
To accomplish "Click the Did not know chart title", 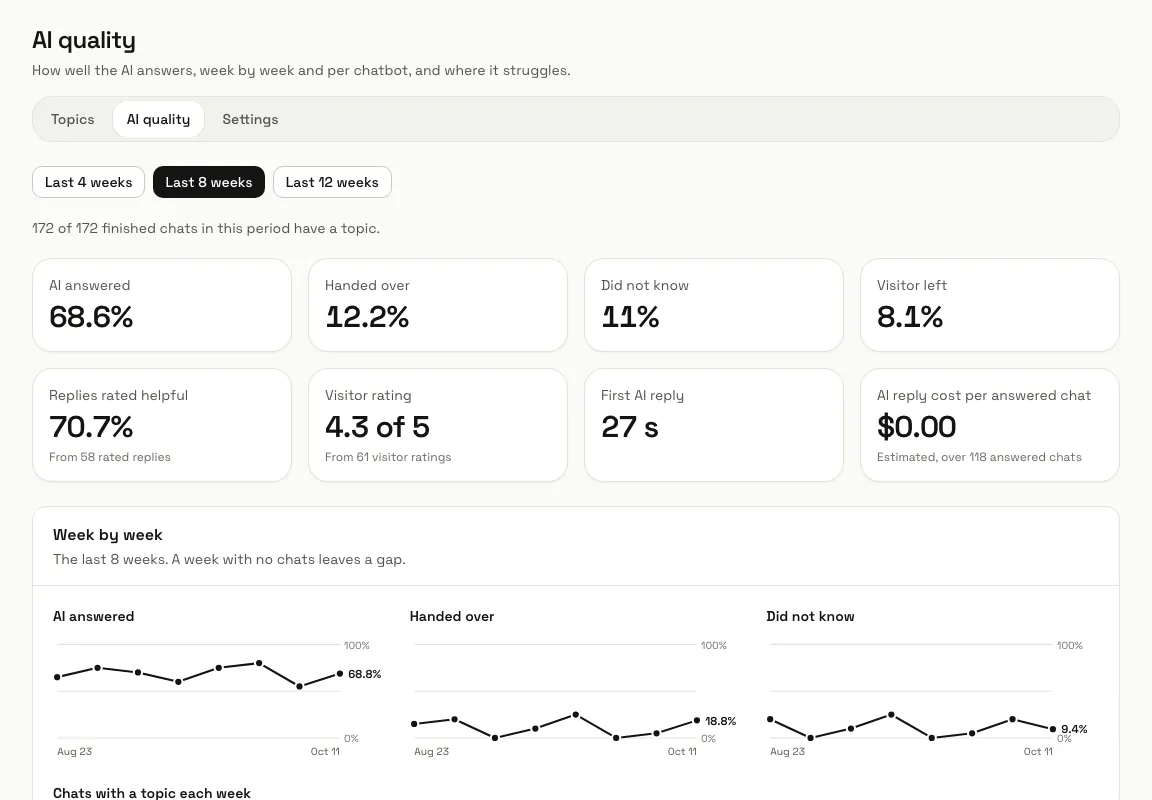I will [x=810, y=616].
